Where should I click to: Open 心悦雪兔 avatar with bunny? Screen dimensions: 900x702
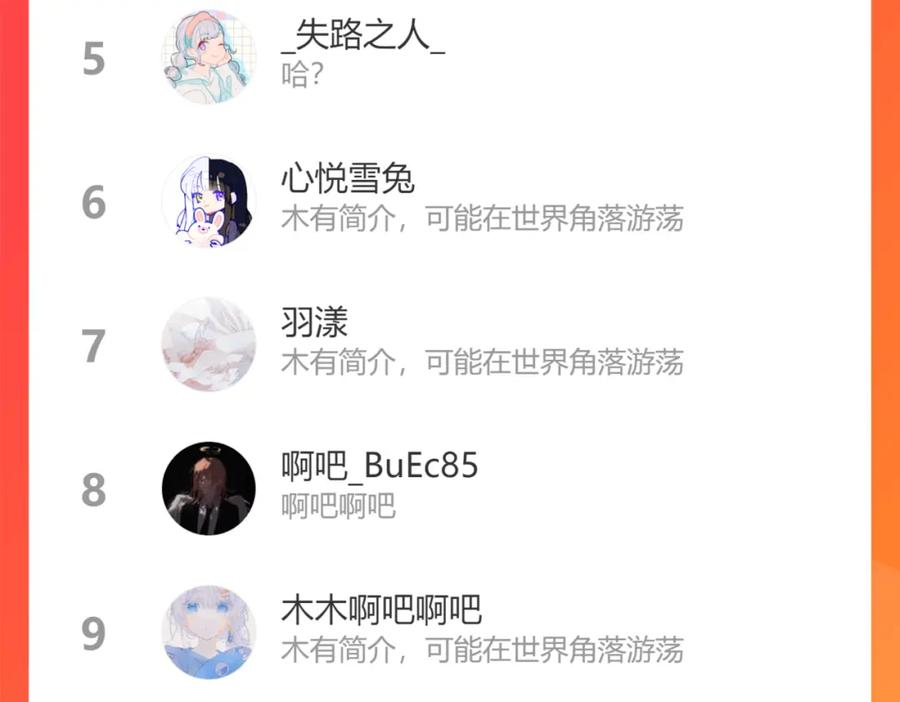point(209,201)
